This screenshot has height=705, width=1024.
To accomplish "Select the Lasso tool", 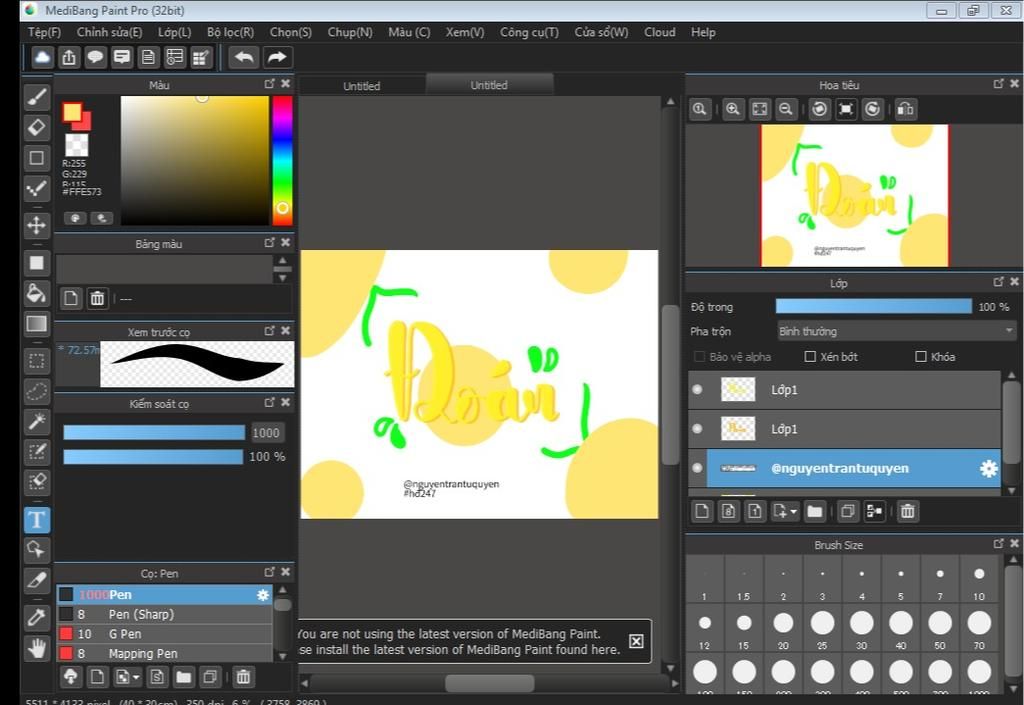I will (37, 391).
